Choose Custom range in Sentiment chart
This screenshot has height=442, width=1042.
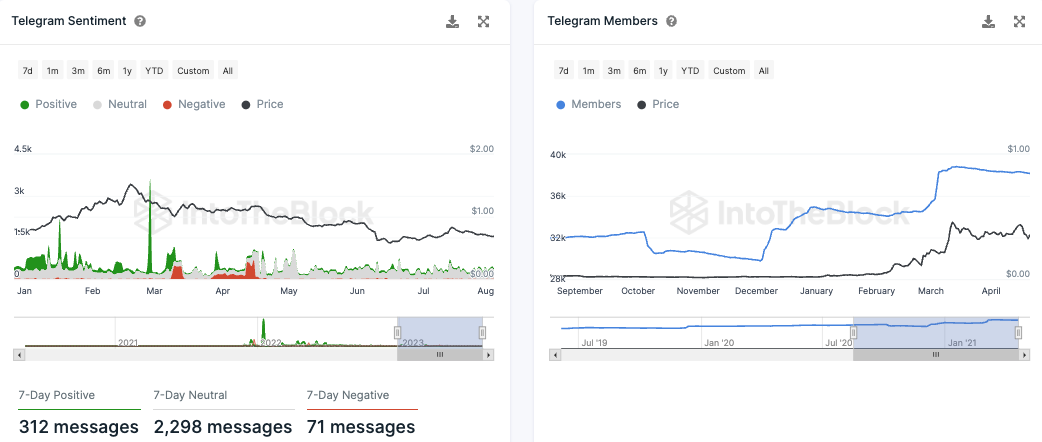tap(193, 70)
